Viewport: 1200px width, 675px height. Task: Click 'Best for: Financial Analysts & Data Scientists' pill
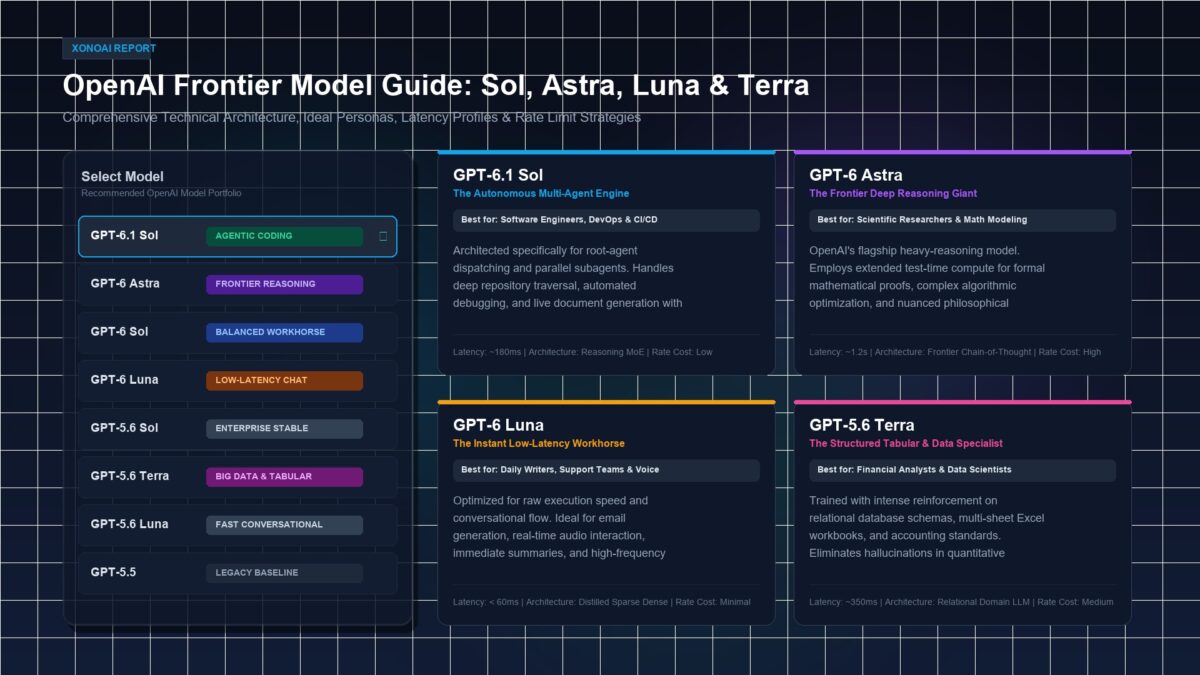pyautogui.click(x=962, y=470)
